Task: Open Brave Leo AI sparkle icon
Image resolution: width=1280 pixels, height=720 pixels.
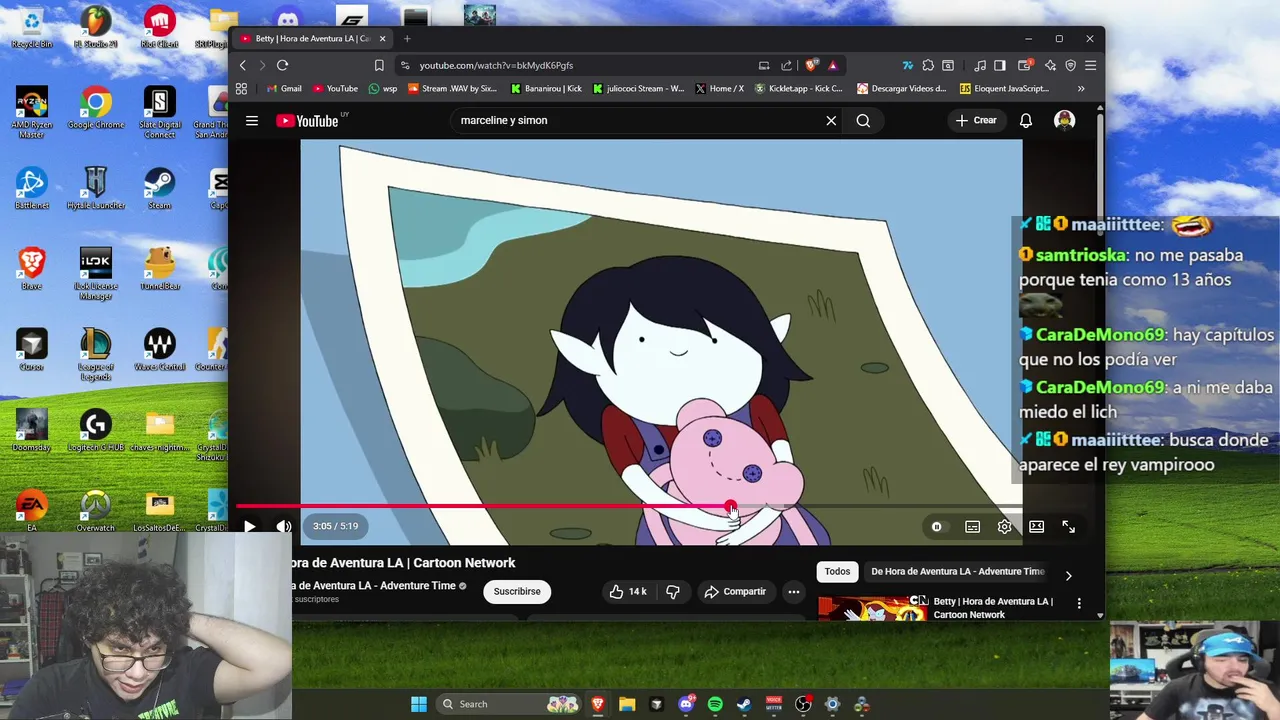Action: click(x=1050, y=65)
